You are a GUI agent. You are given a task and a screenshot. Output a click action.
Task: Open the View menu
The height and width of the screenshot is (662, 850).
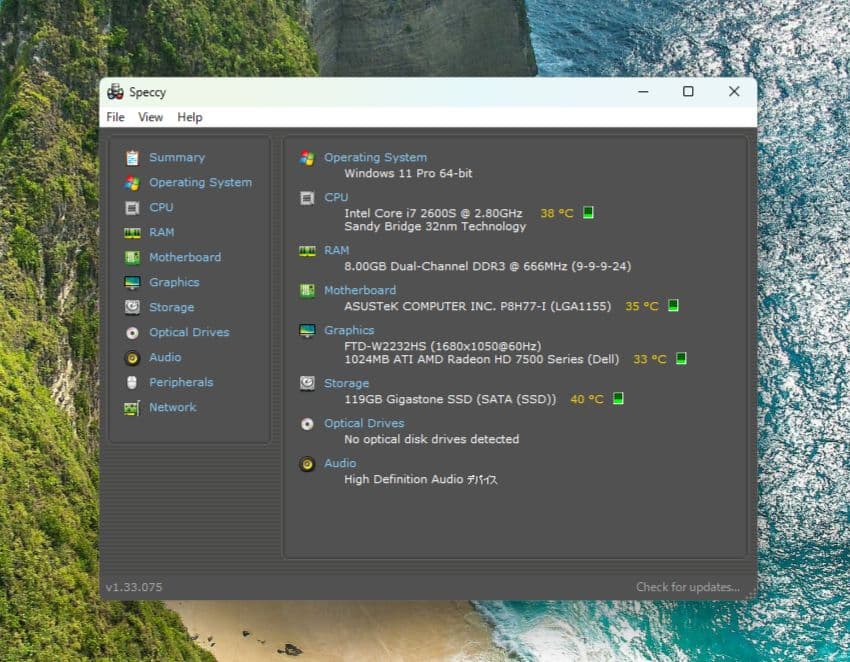(150, 117)
